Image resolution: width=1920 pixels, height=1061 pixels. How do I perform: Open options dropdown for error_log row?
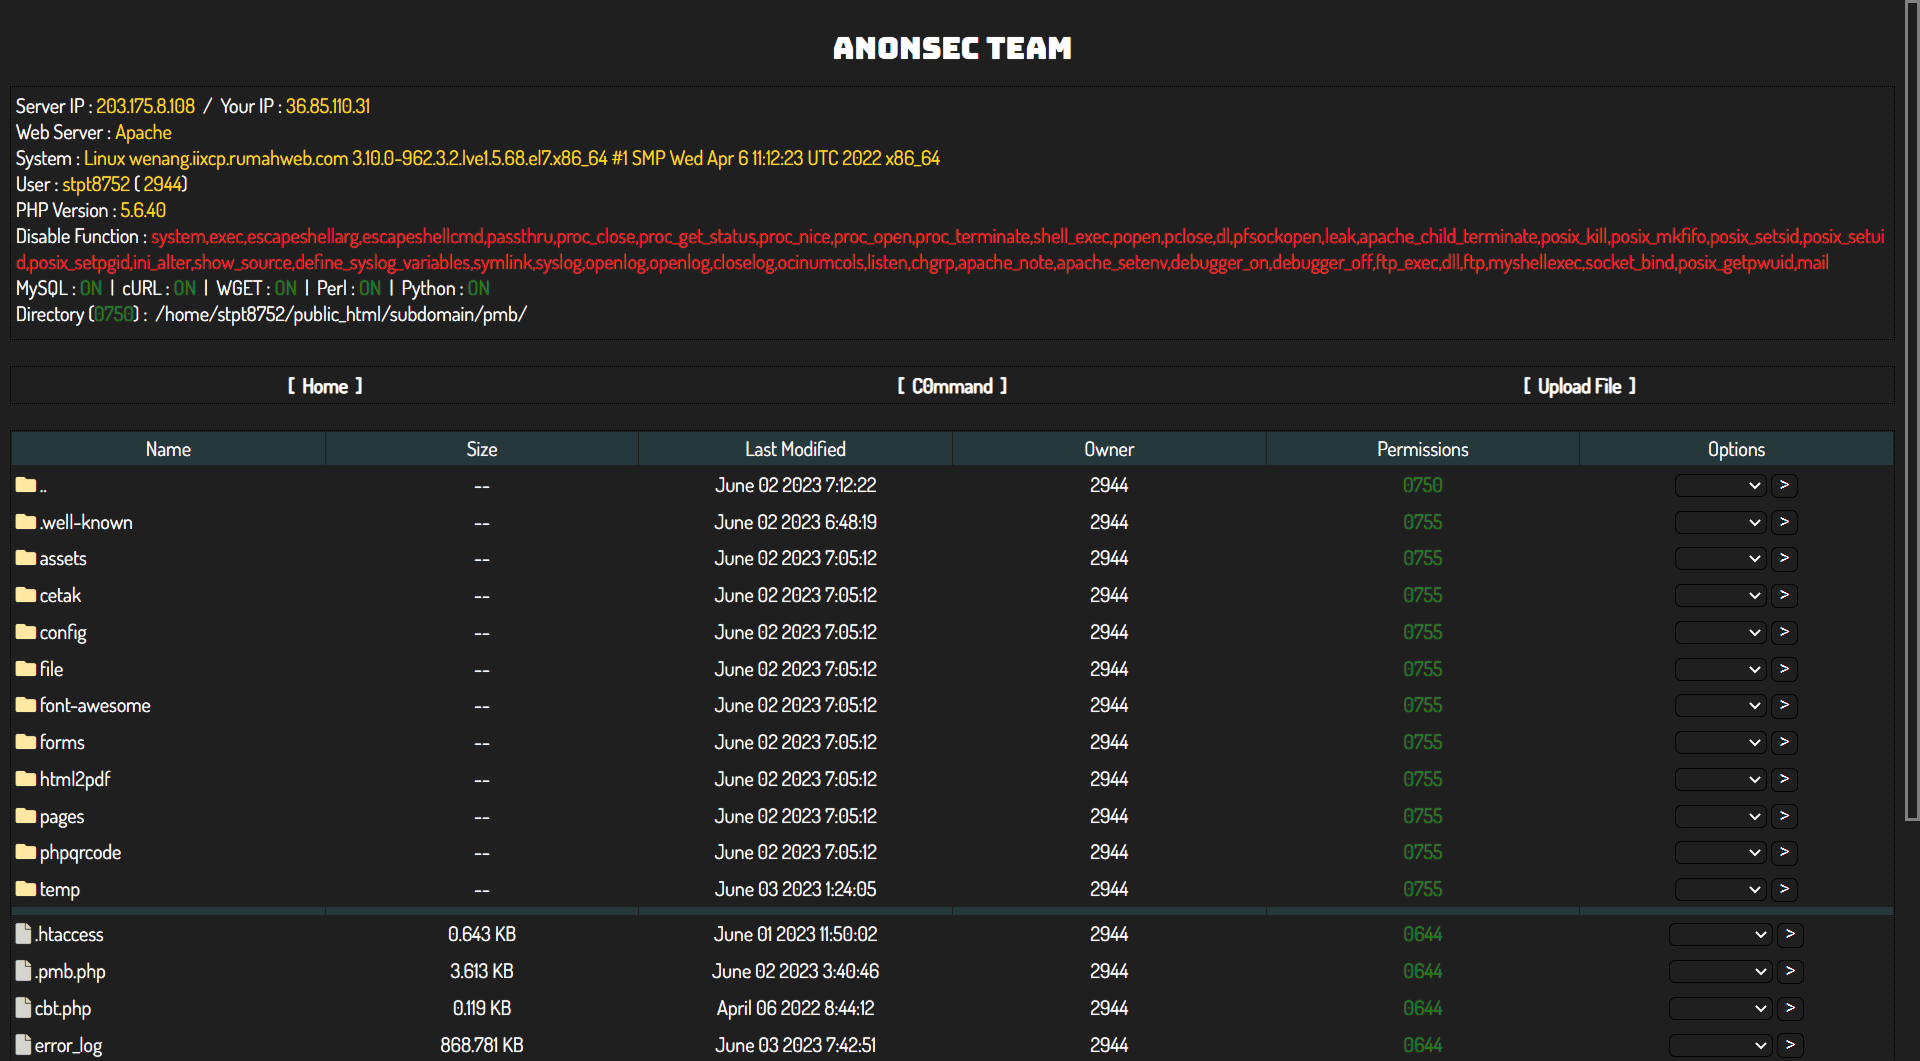pyautogui.click(x=1720, y=1045)
